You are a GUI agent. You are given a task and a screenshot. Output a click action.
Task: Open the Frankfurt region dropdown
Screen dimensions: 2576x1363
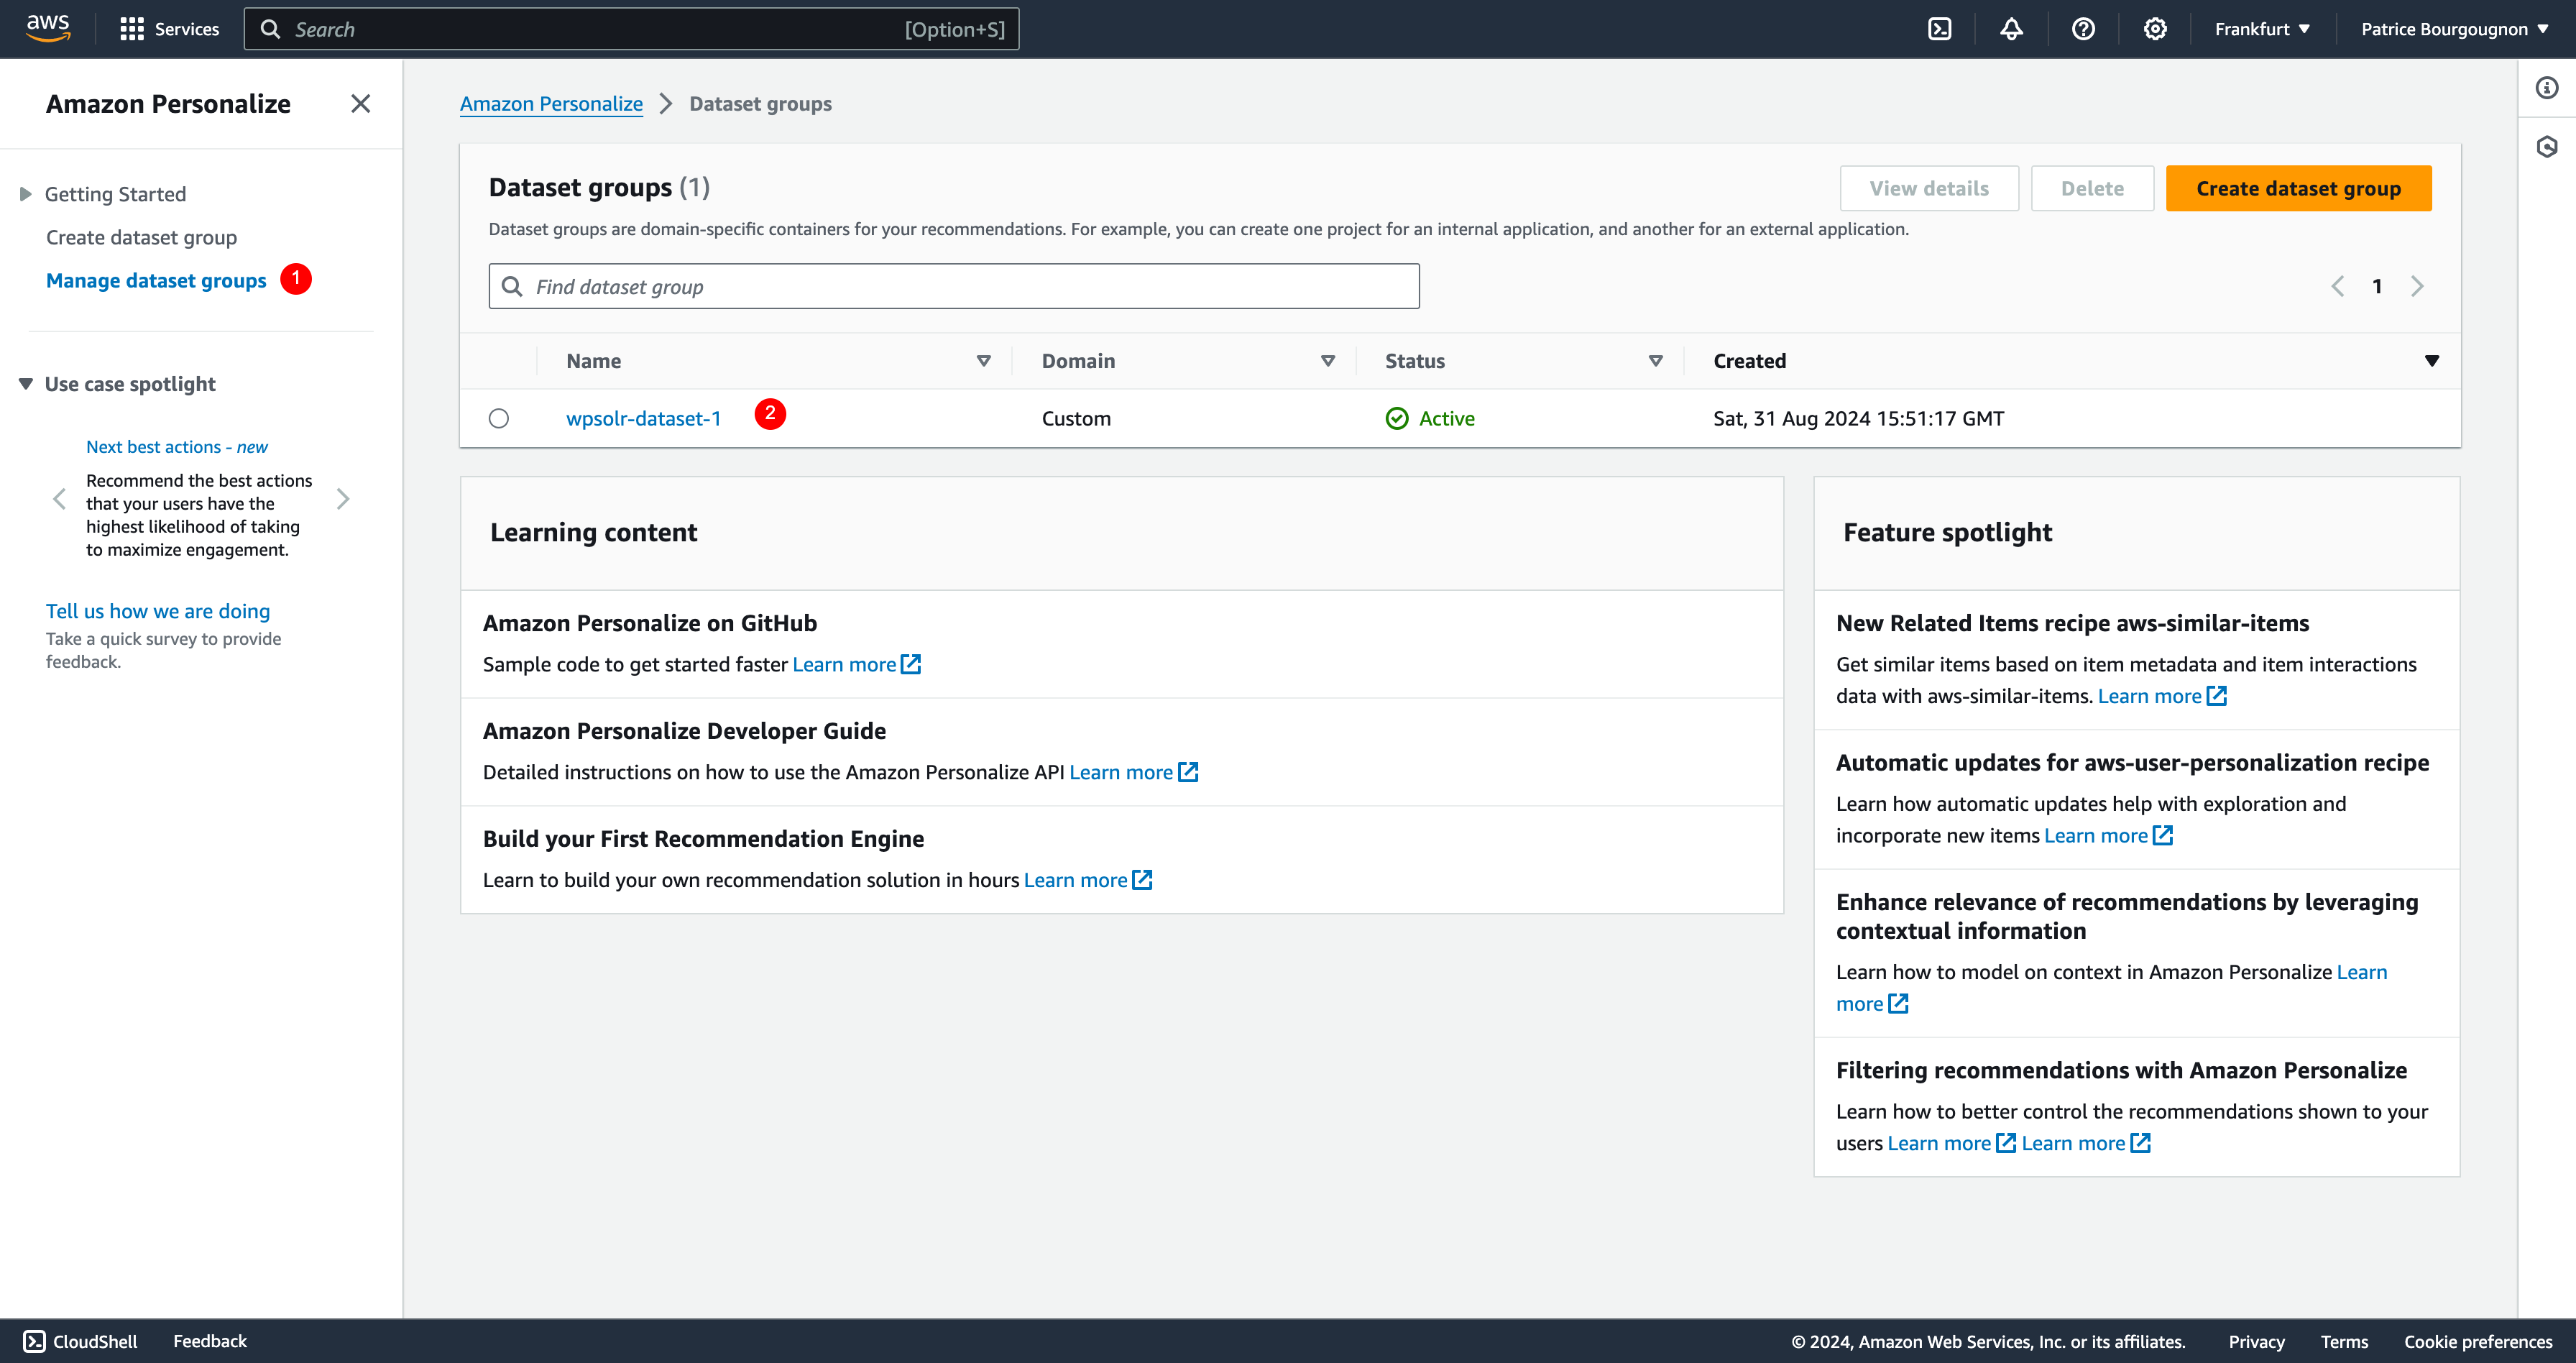pos(2262,29)
